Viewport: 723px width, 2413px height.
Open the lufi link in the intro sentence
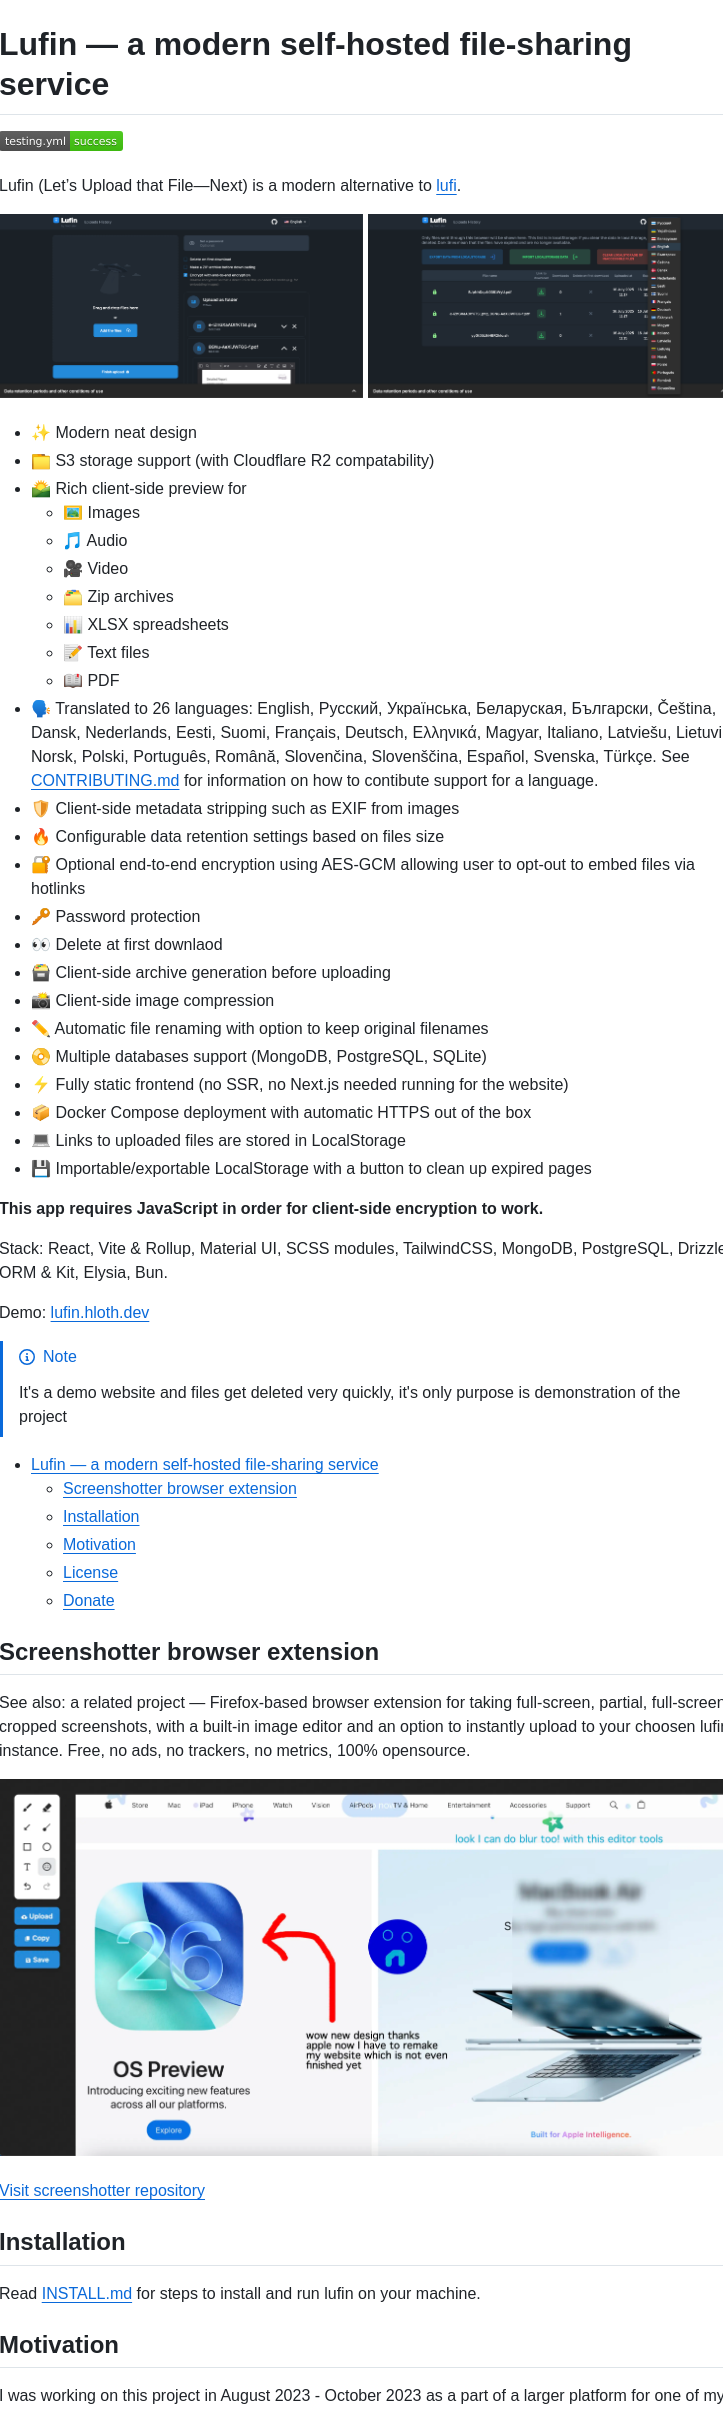pyautogui.click(x=446, y=185)
